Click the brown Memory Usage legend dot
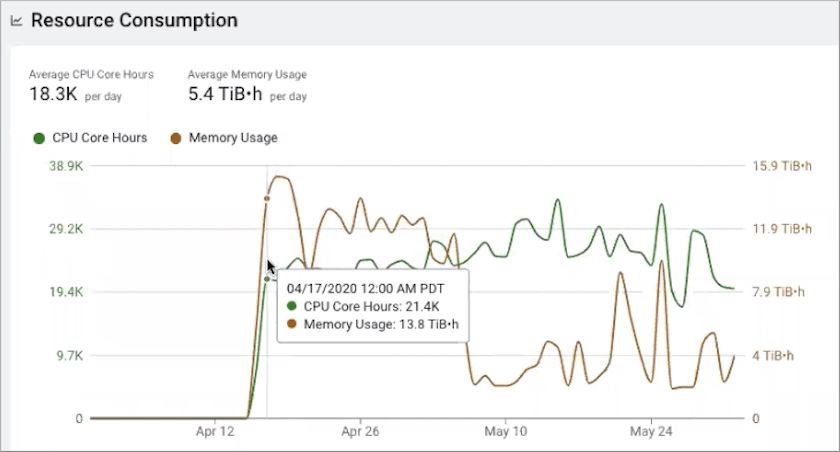The height and width of the screenshot is (452, 840). (x=175, y=138)
